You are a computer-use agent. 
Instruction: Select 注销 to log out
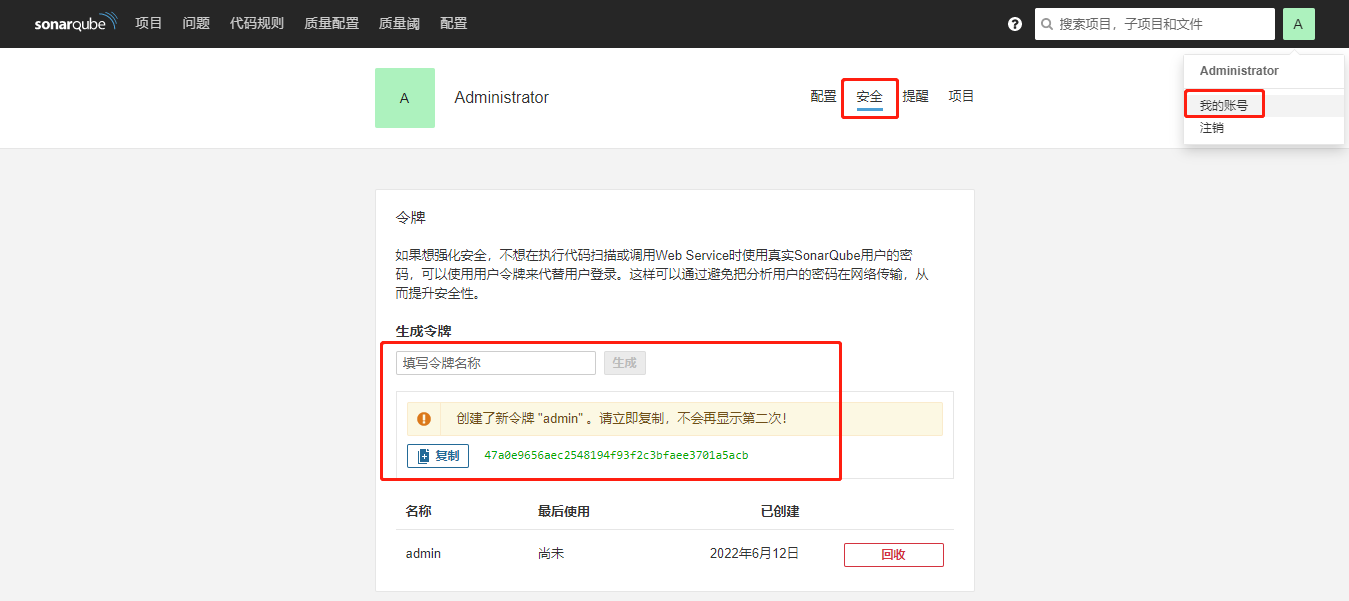1212,128
